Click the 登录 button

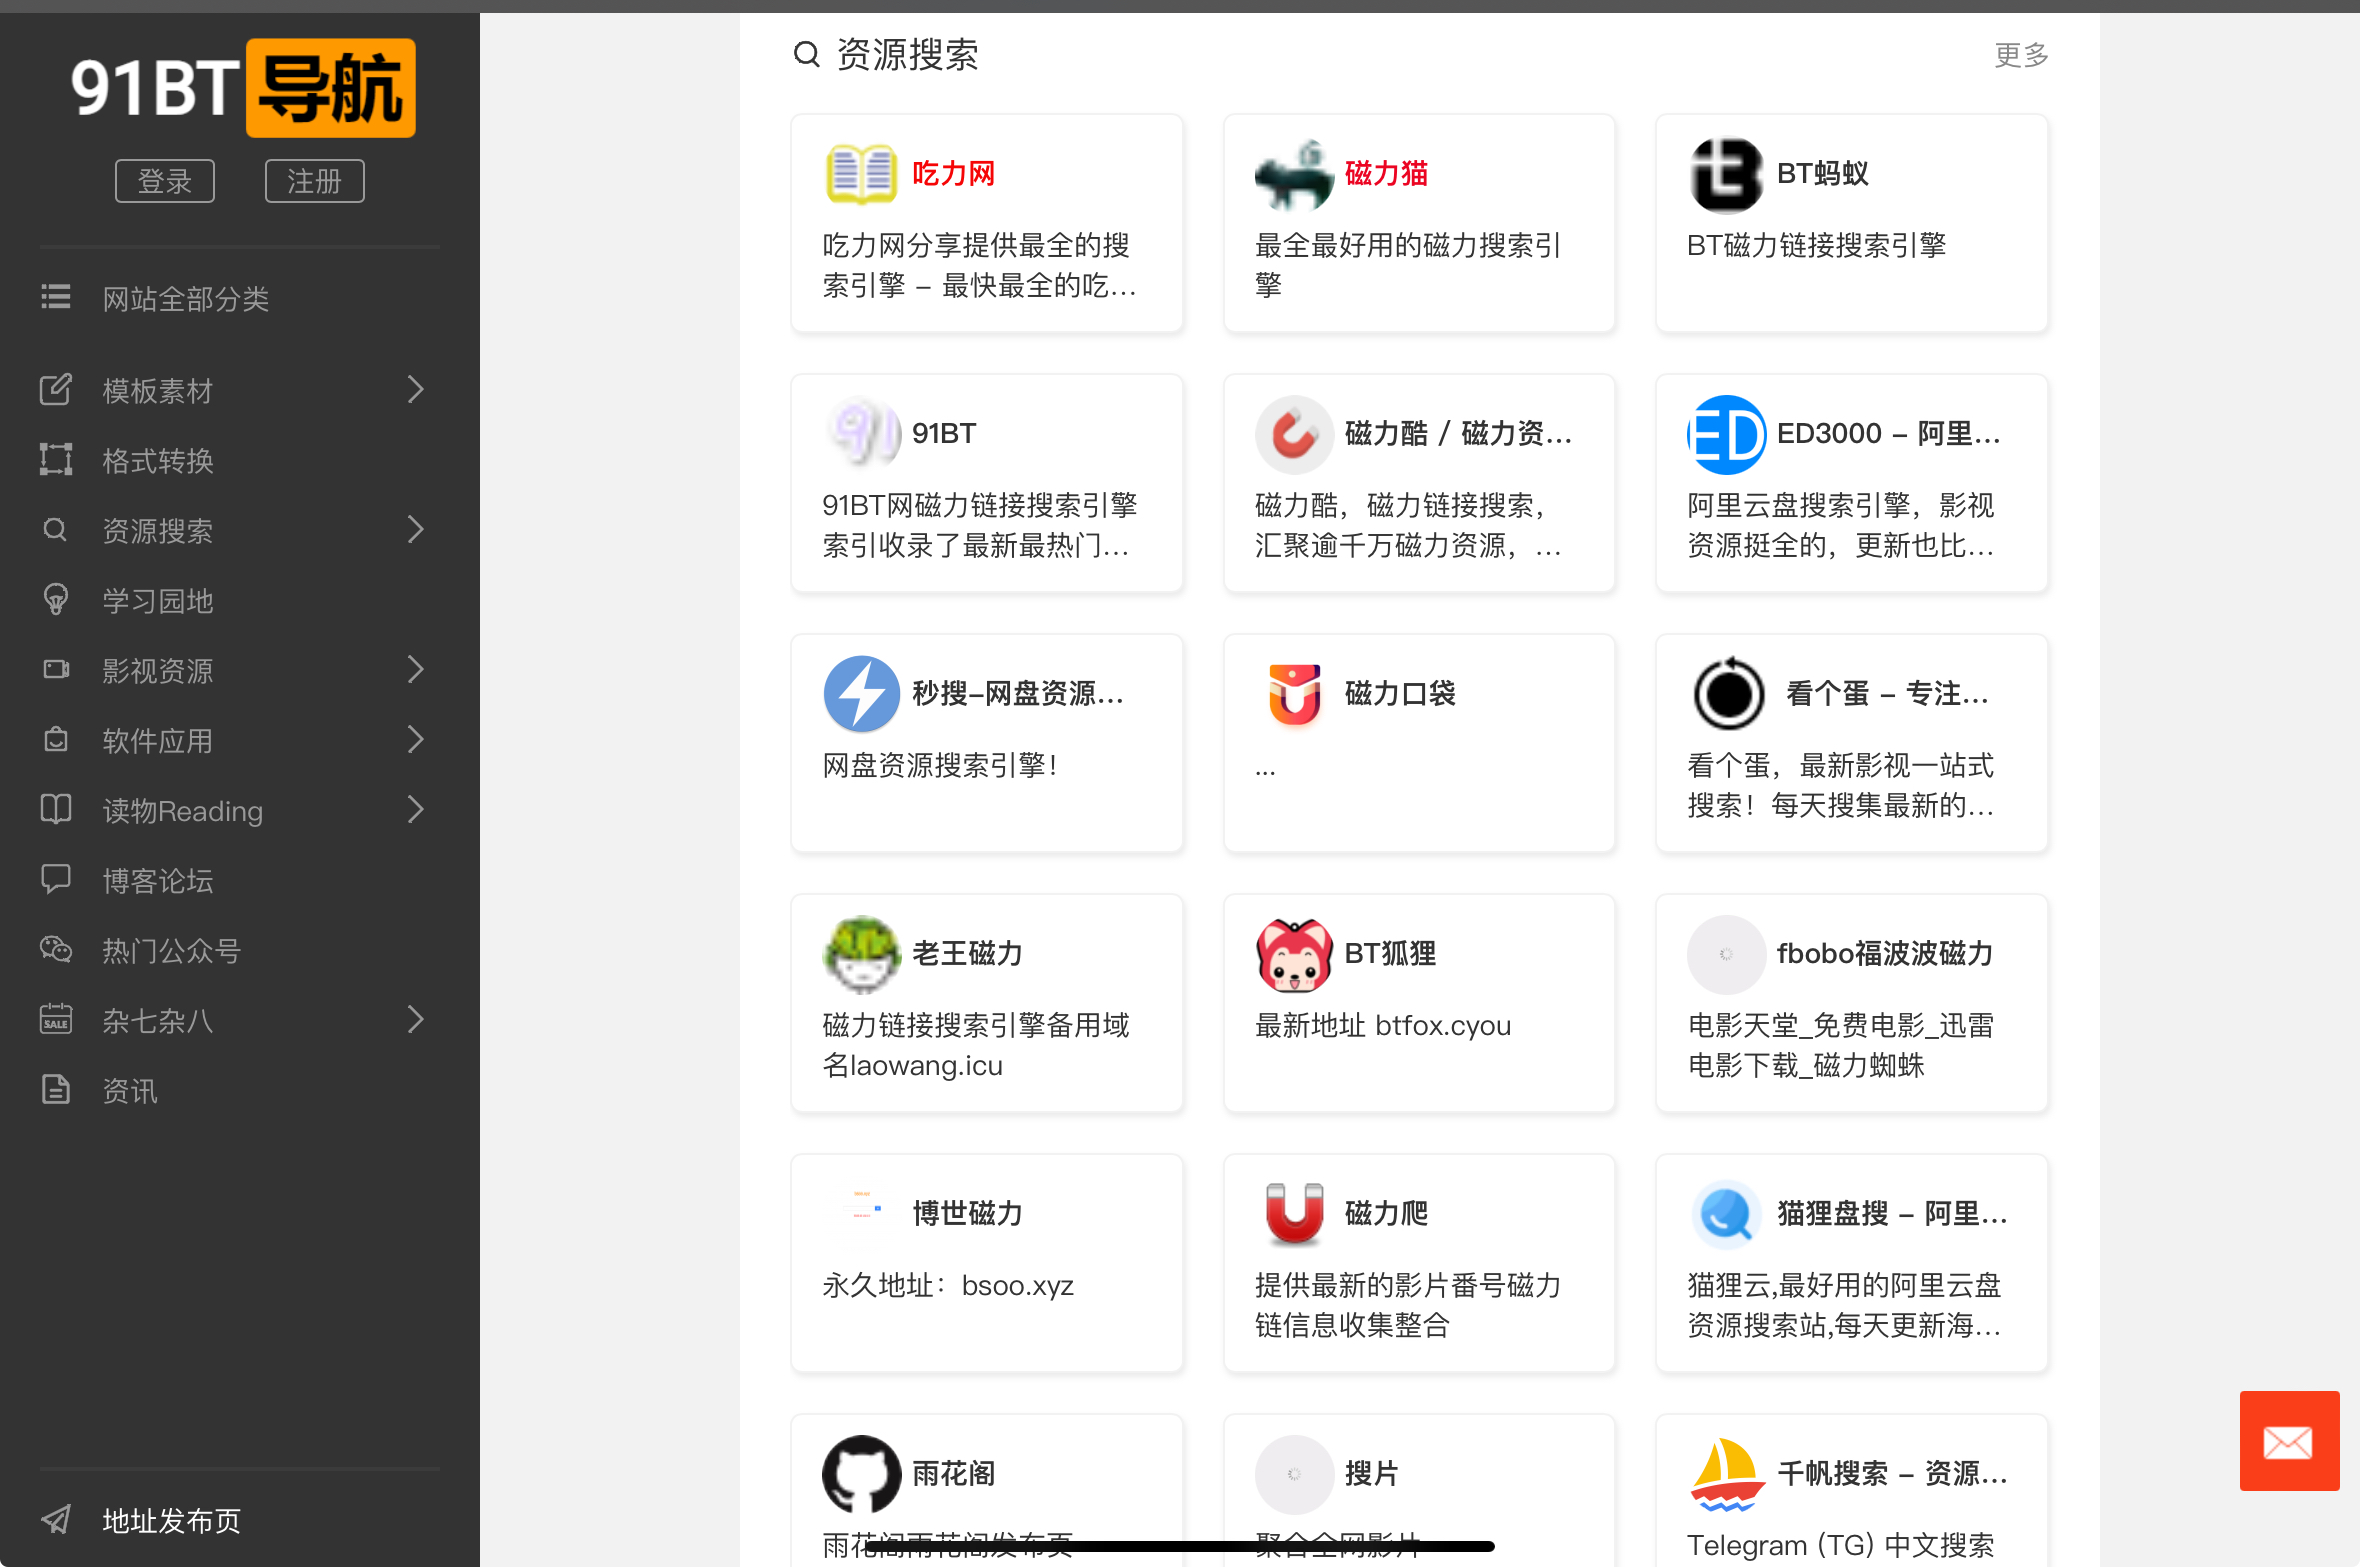[x=165, y=181]
